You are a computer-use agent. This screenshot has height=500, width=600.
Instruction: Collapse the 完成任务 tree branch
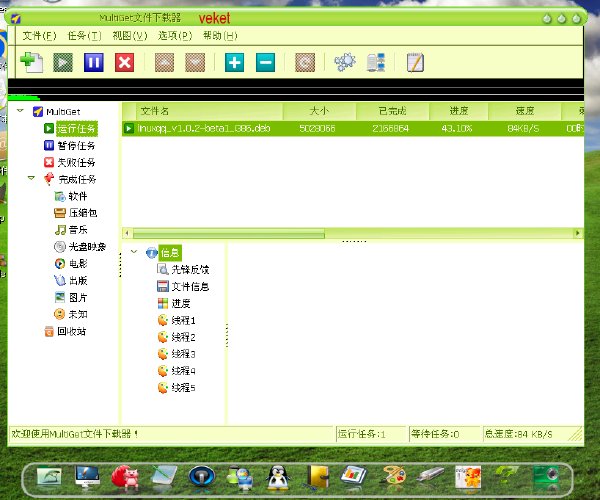[x=31, y=178]
